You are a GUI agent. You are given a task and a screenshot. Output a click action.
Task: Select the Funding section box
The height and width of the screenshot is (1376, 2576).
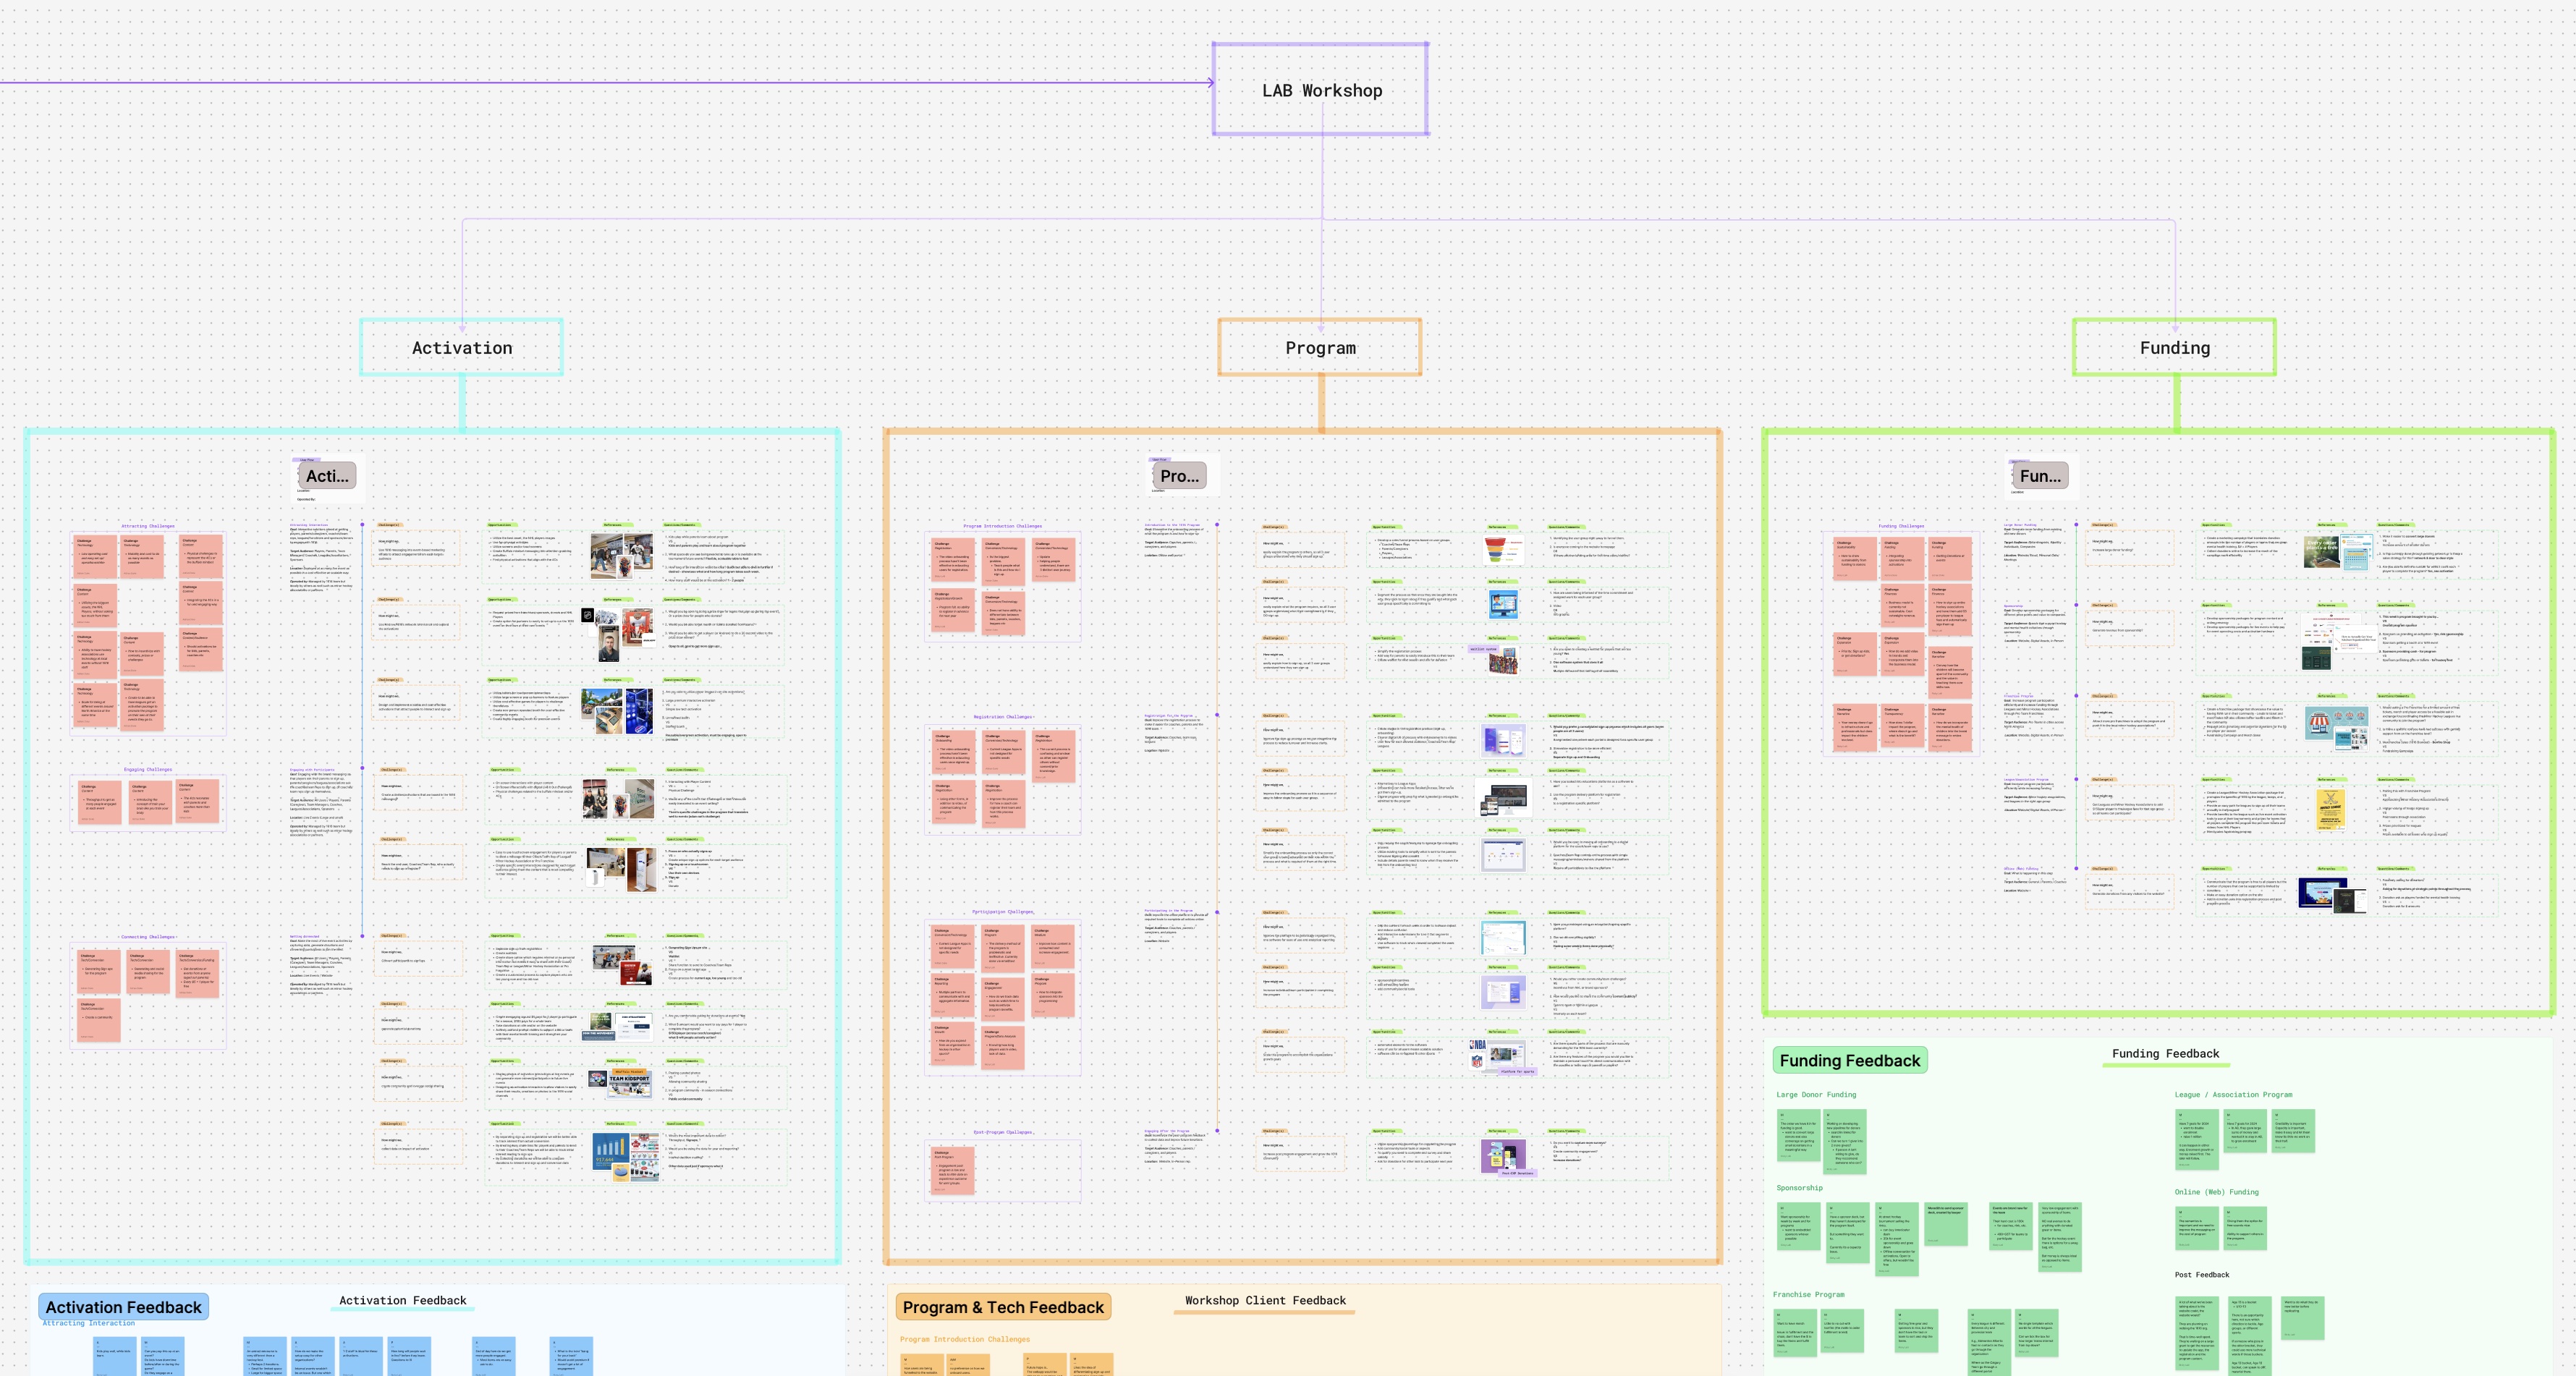pyautogui.click(x=2175, y=348)
